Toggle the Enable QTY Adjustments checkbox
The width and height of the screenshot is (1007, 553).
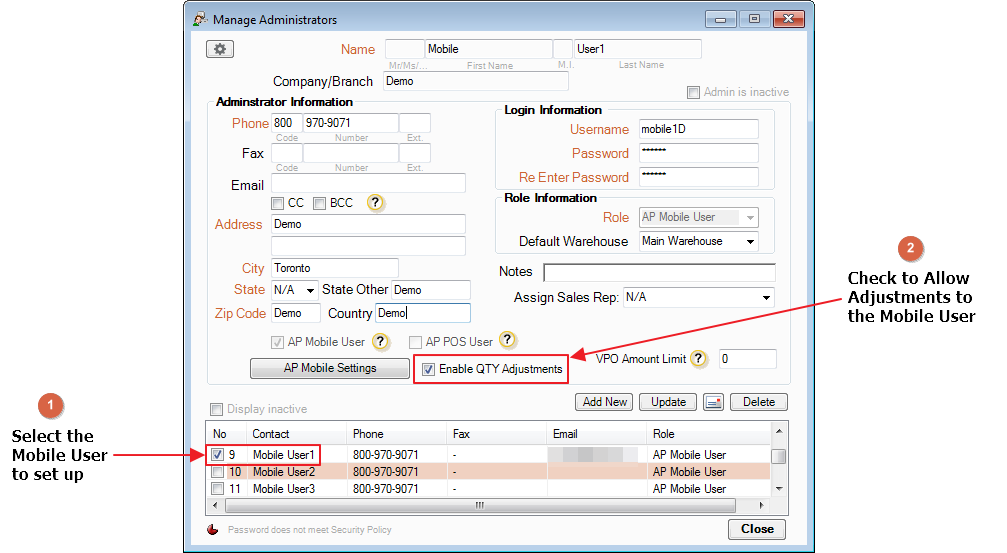point(428,370)
